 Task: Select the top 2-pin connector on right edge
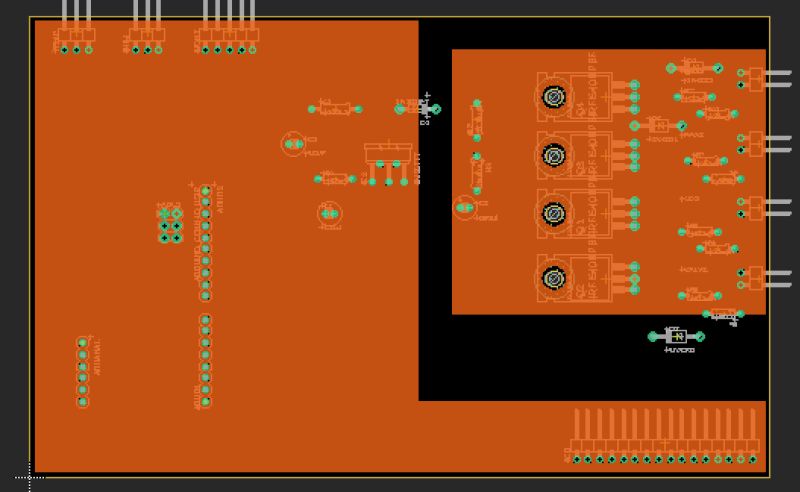click(764, 79)
